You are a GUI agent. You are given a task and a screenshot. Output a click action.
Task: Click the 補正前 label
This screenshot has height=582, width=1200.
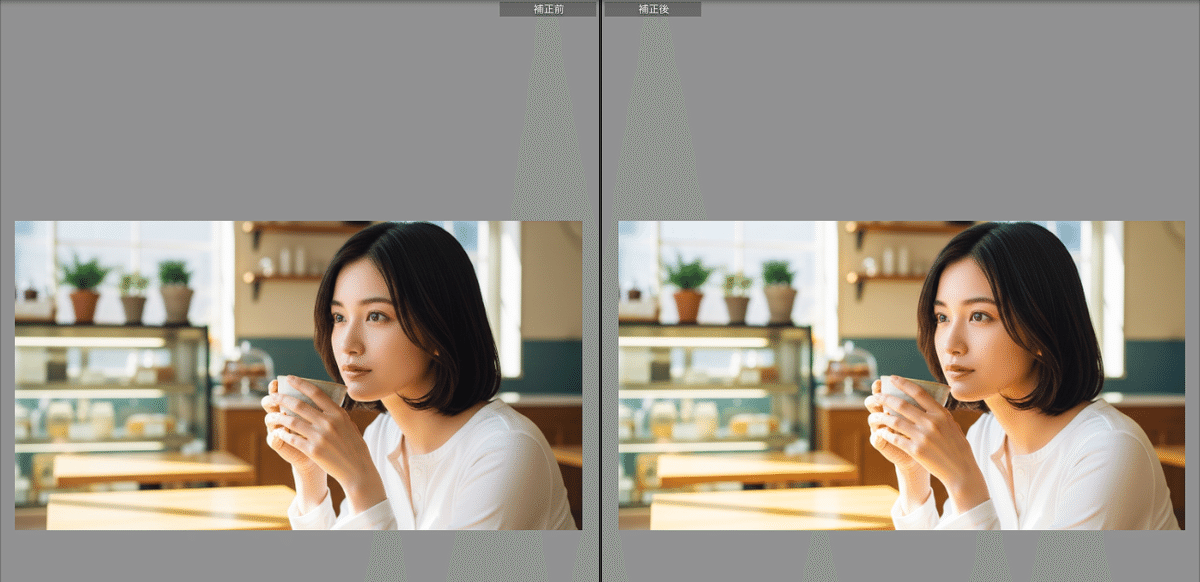547,9
